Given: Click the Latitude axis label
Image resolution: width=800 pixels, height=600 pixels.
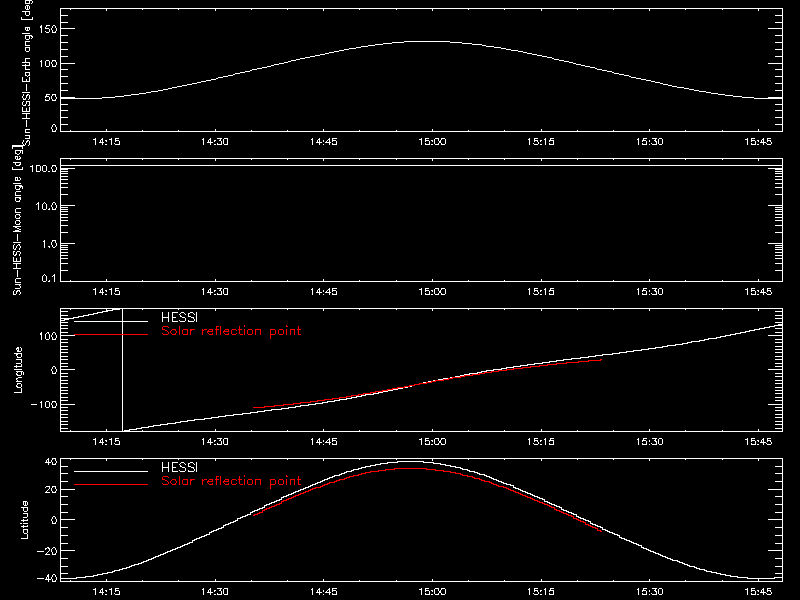Looking at the screenshot, I should (x=24, y=520).
